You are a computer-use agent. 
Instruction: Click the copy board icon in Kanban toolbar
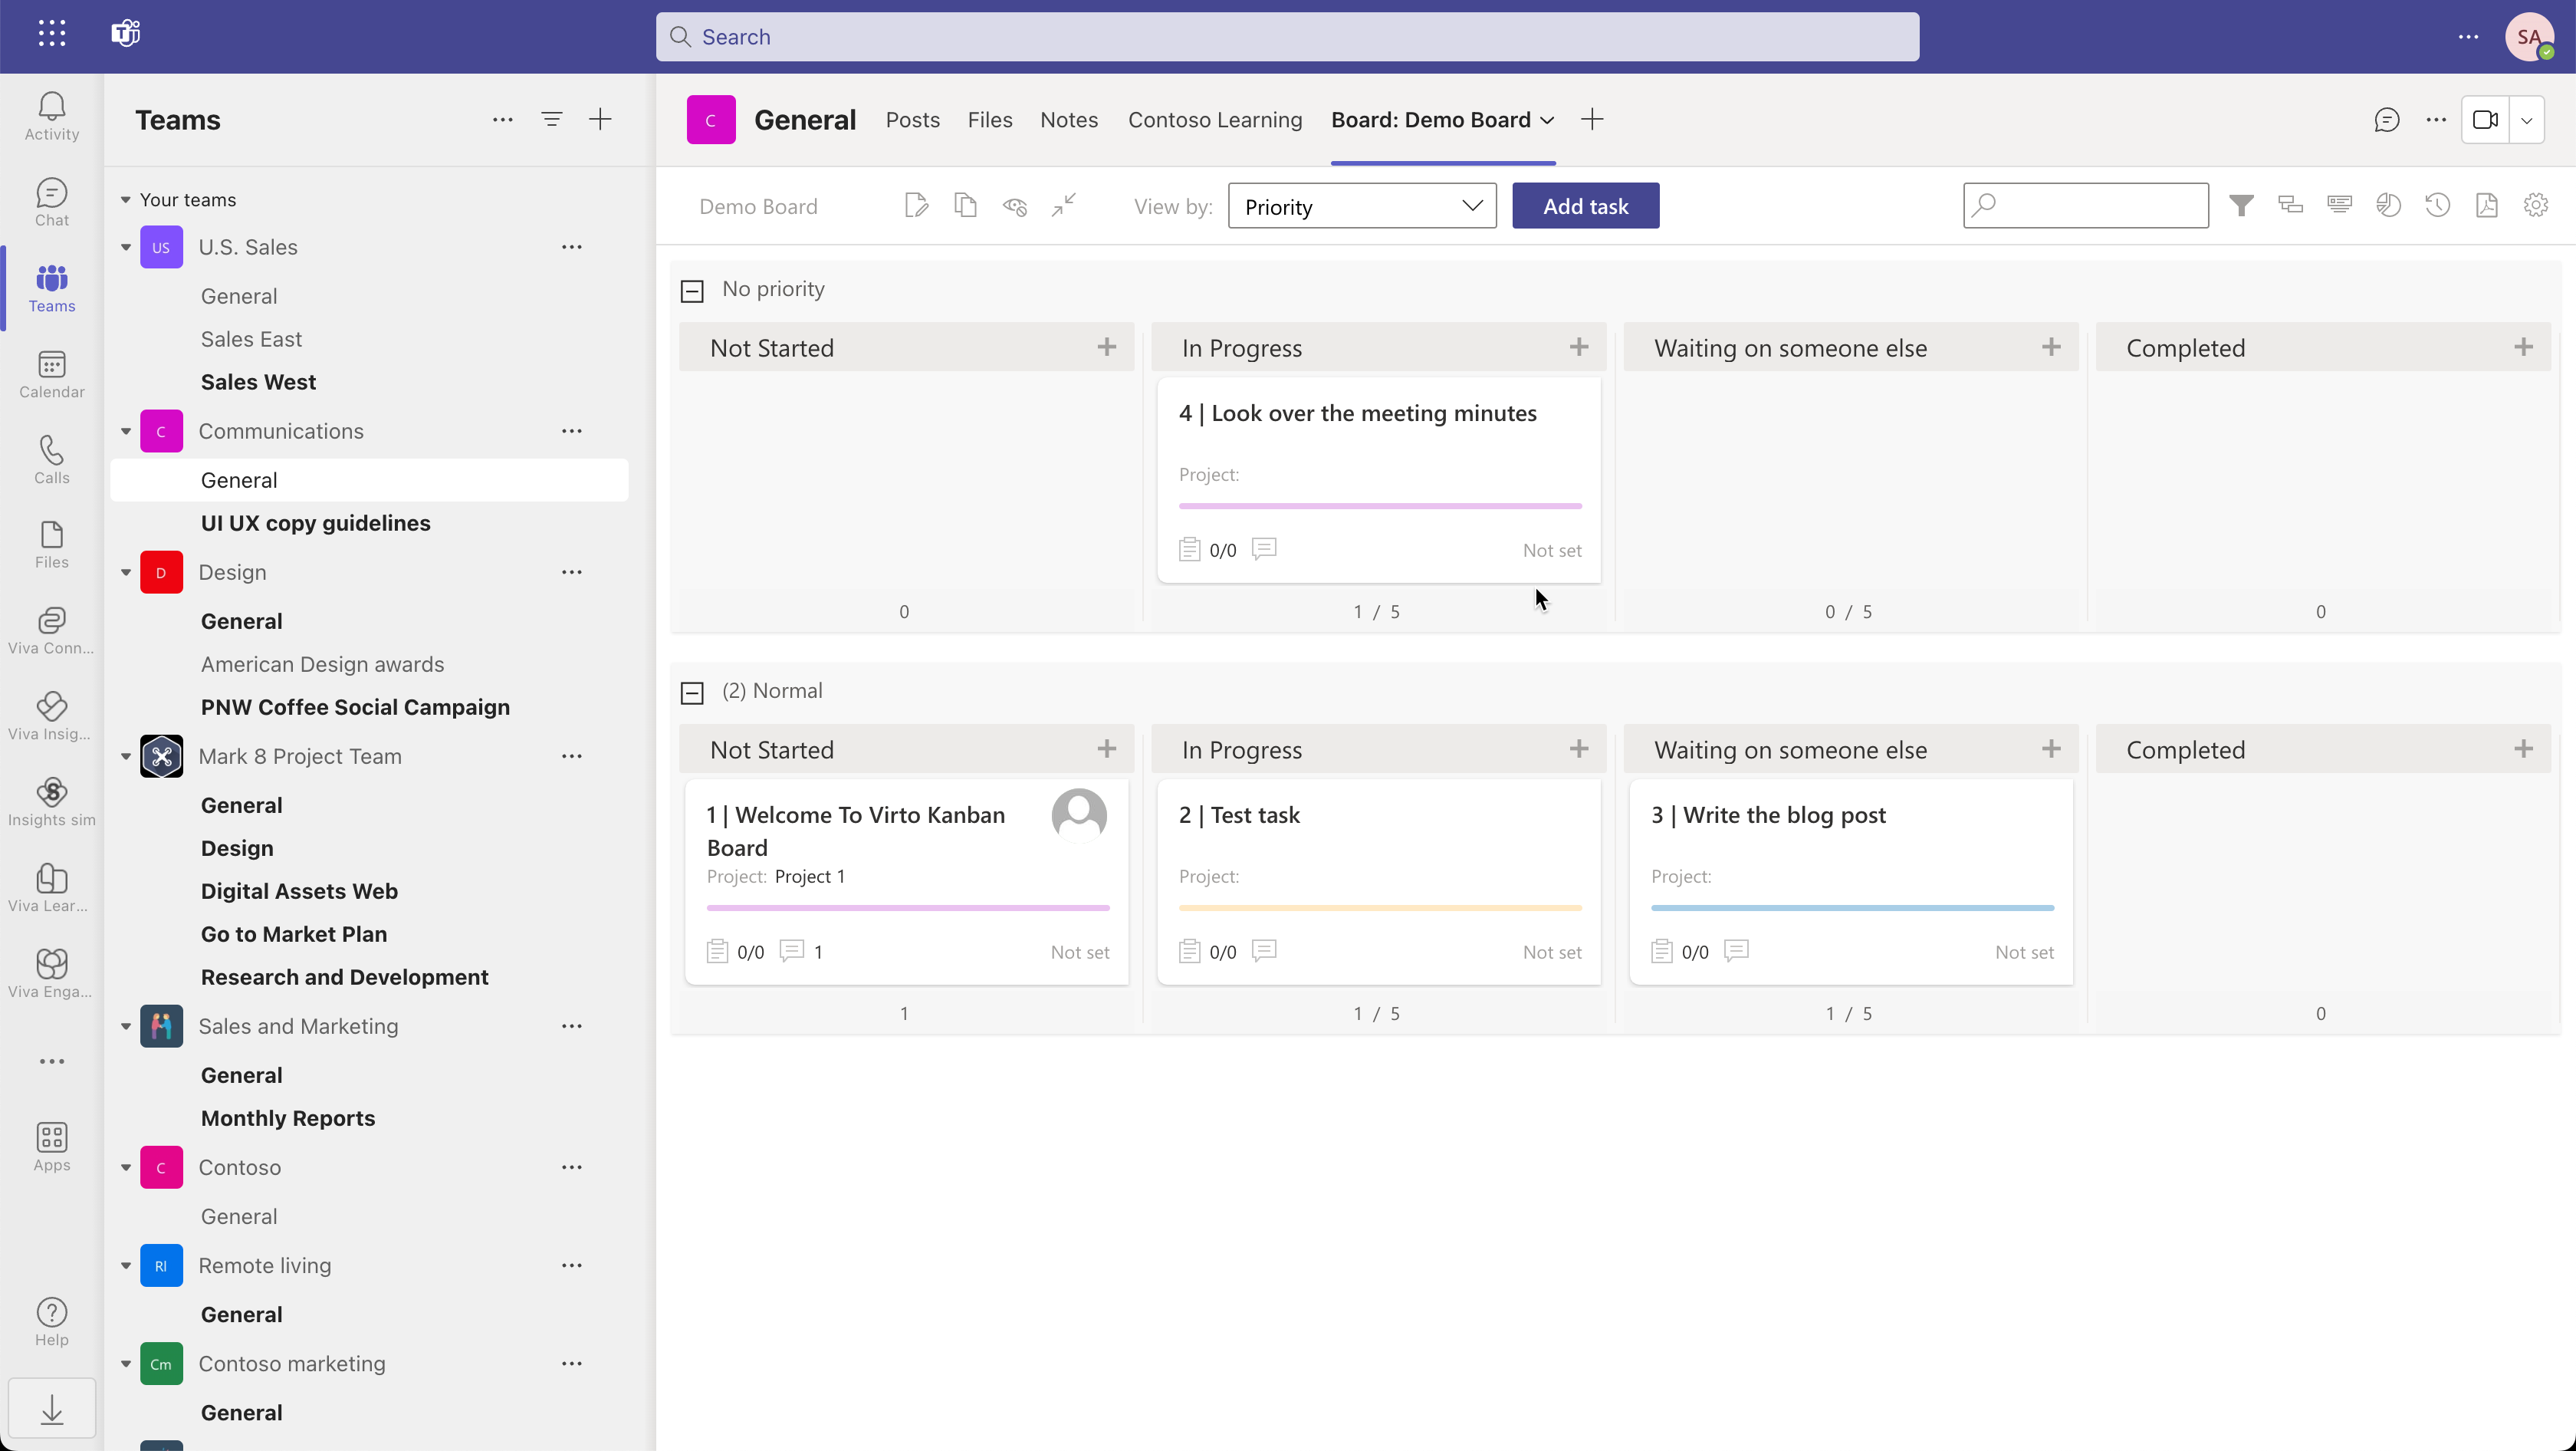click(965, 206)
